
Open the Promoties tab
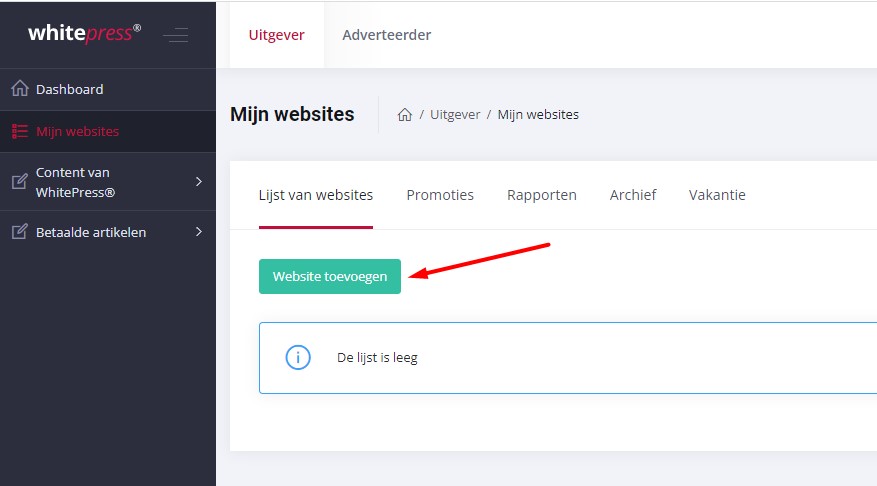[440, 195]
